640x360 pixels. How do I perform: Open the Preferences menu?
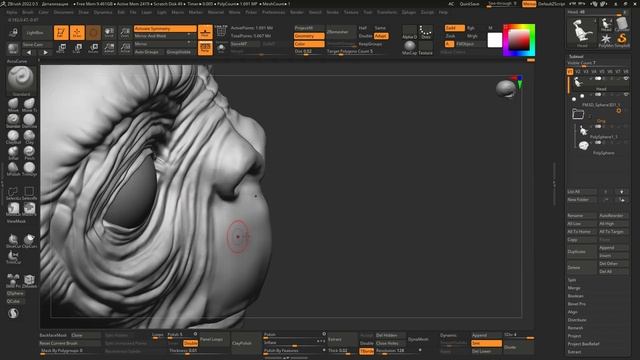coord(273,12)
